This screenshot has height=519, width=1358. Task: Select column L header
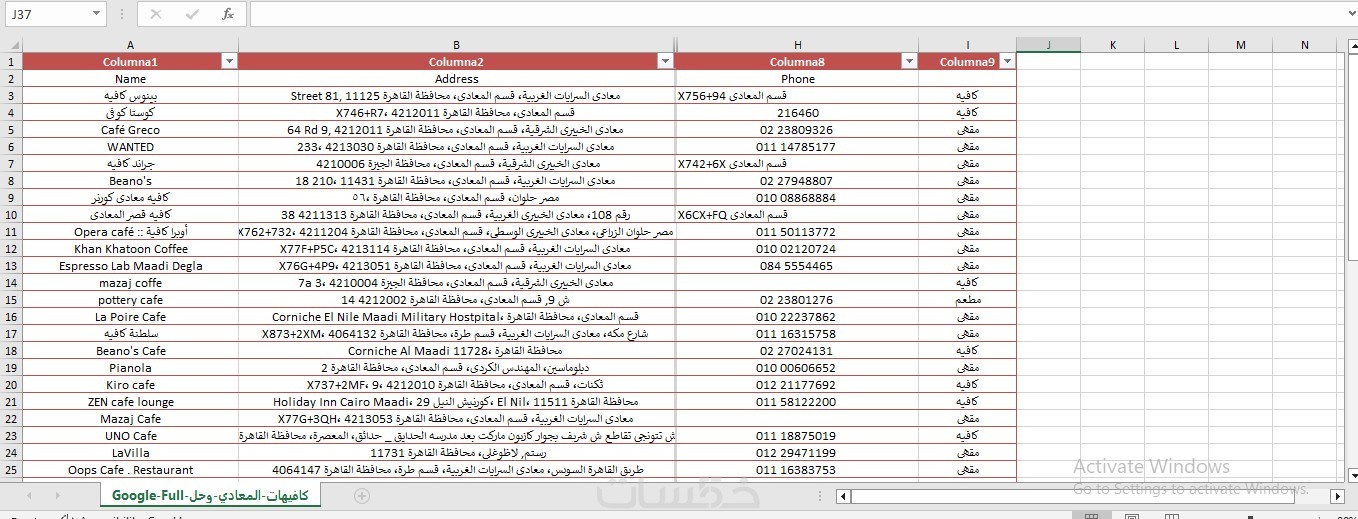(1176, 45)
